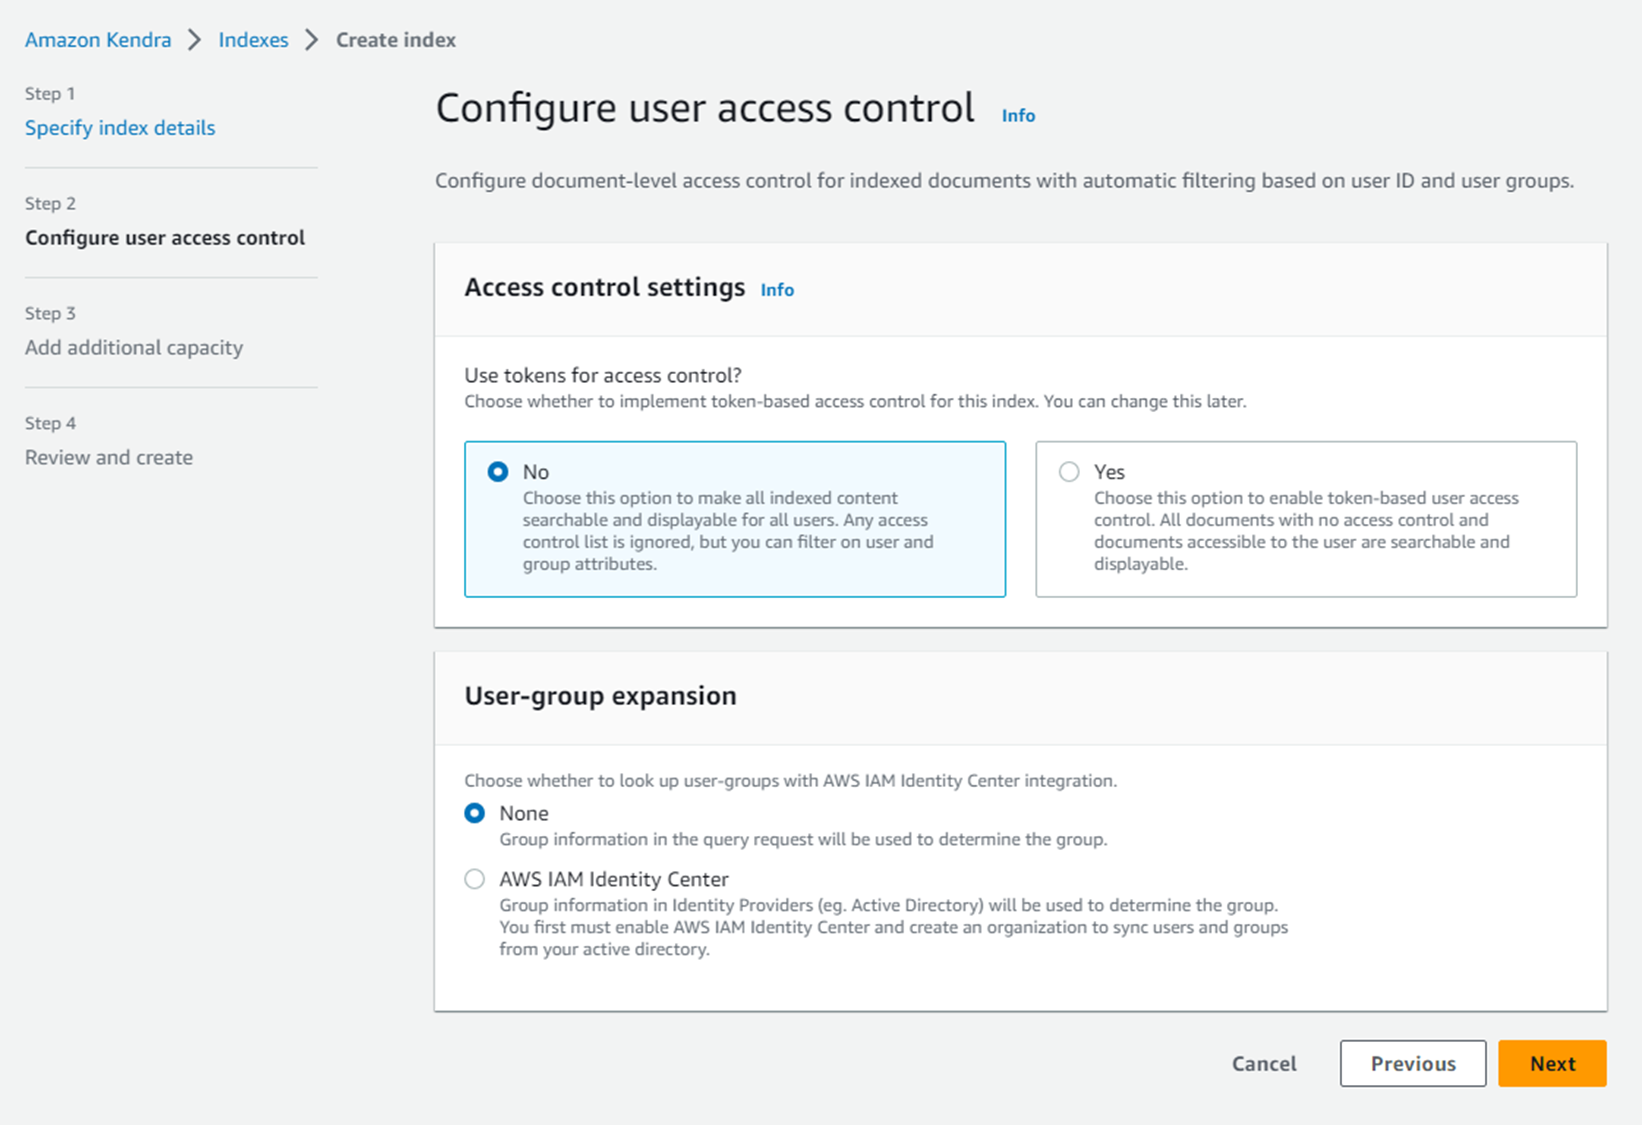
Task: Return to Step 1 Specify index details
Action: [120, 128]
